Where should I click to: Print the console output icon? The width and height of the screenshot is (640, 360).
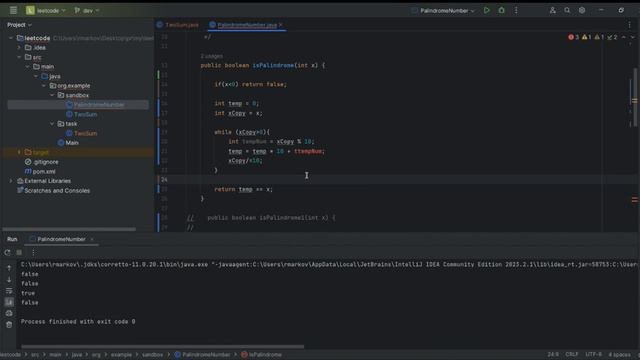[9, 313]
